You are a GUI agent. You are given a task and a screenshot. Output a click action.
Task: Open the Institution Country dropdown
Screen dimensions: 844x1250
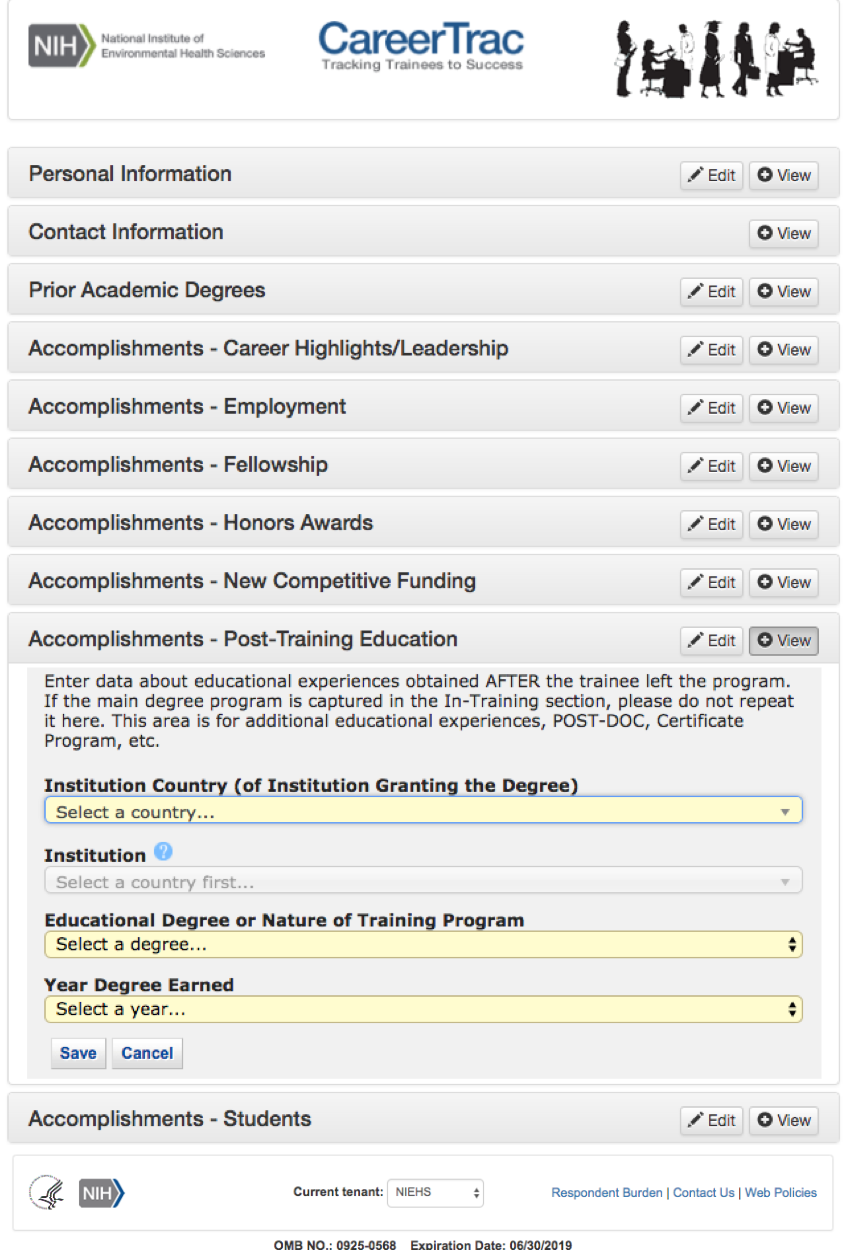click(x=423, y=812)
